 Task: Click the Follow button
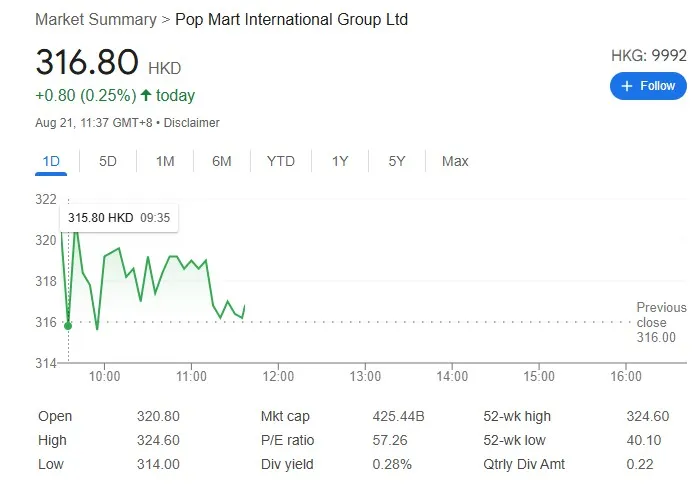click(648, 86)
